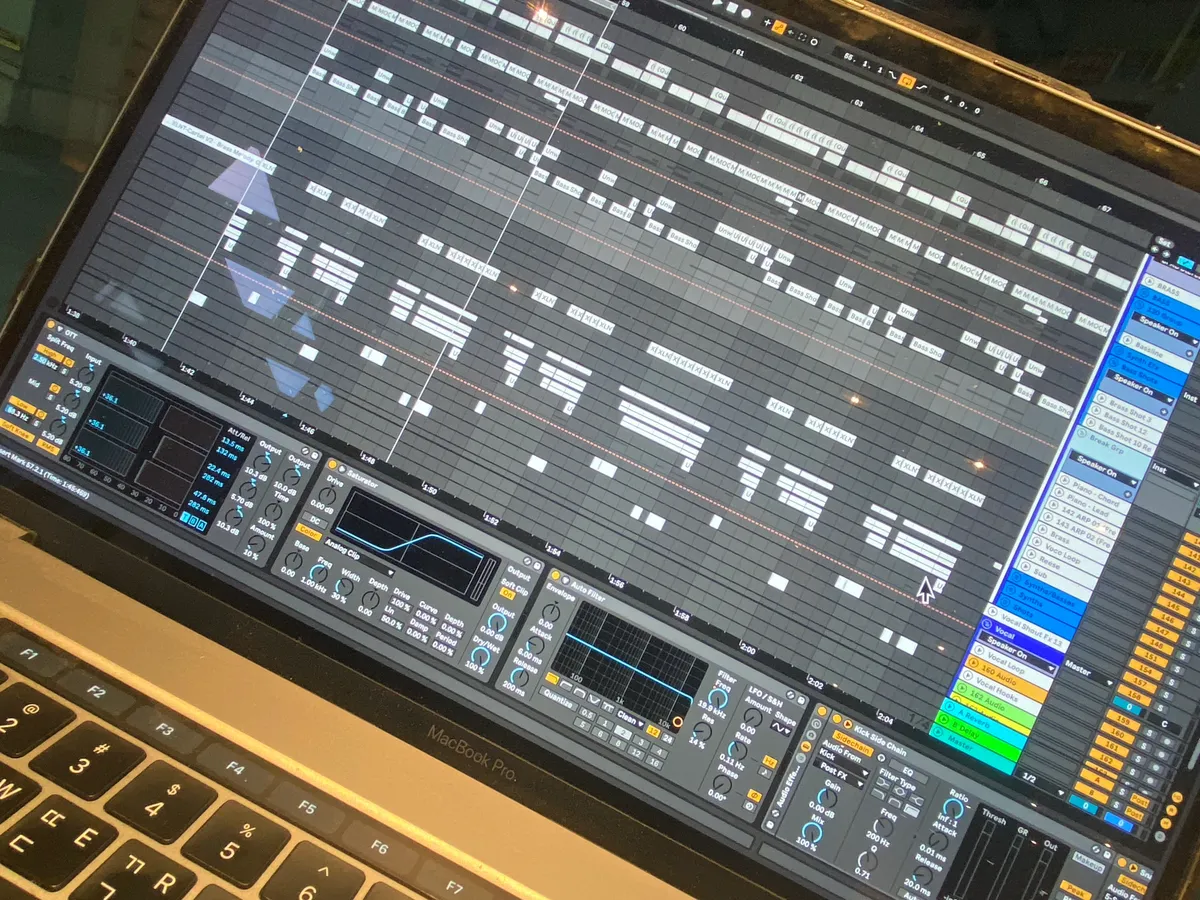This screenshot has width=1200, height=900.
Task: Enable the DC button in Saturator
Action: pyautogui.click(x=315, y=520)
